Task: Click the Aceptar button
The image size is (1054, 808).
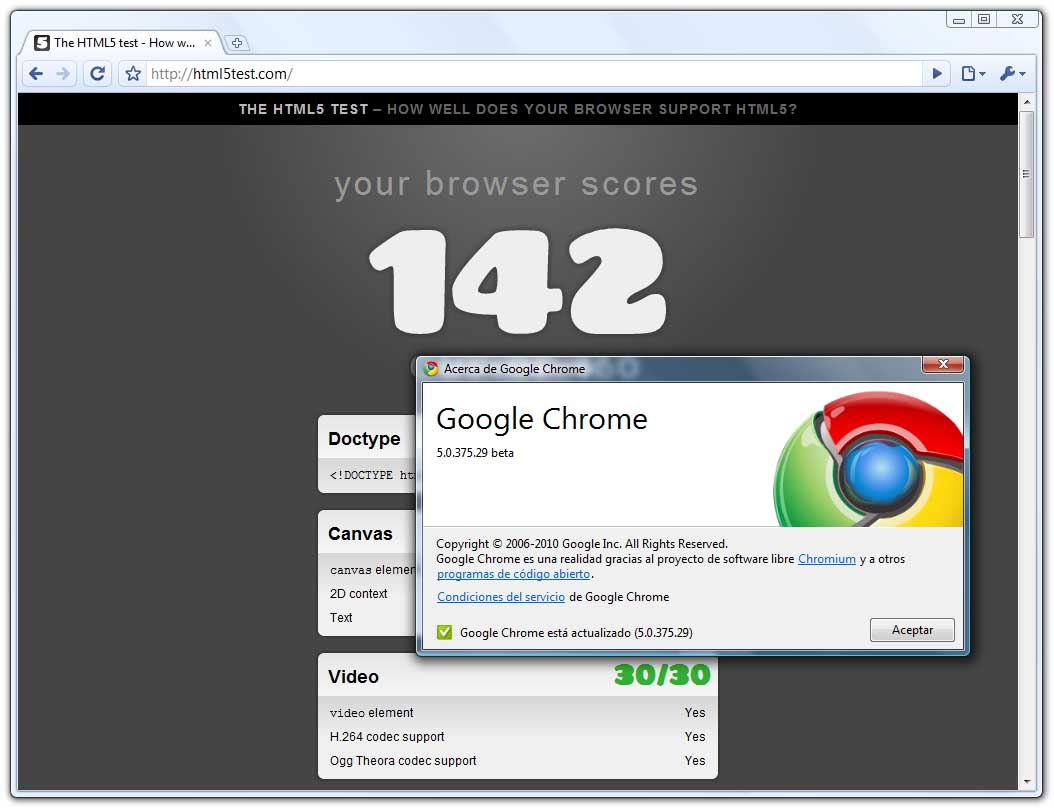Action: pos(912,630)
